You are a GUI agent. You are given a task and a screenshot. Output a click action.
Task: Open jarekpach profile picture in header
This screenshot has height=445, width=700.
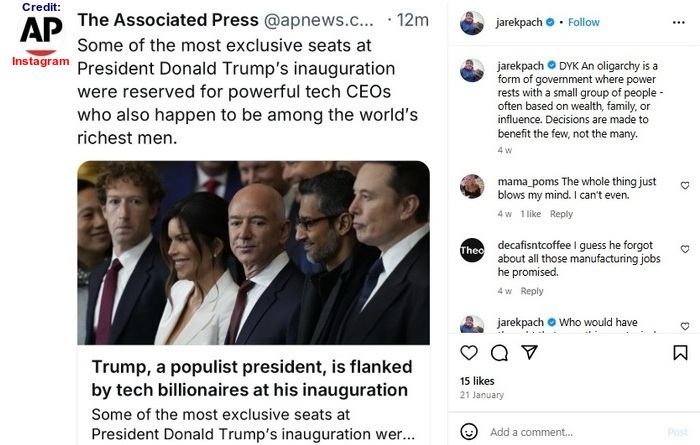(472, 22)
